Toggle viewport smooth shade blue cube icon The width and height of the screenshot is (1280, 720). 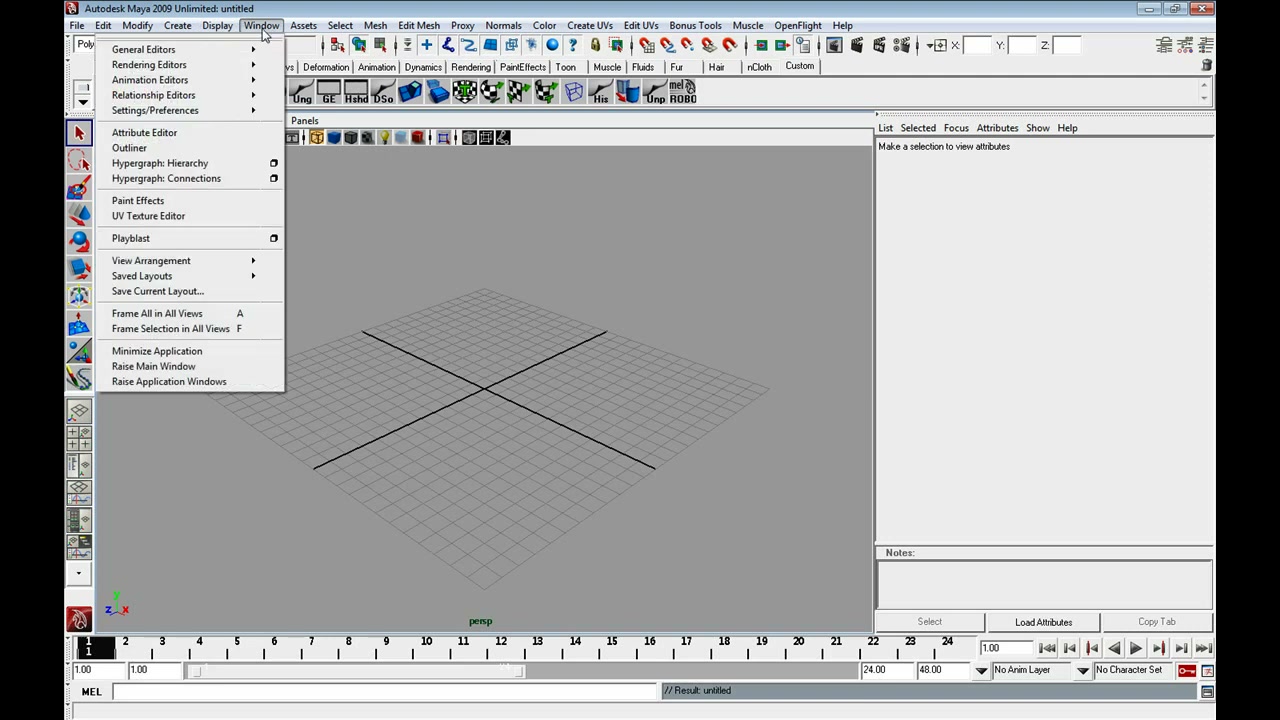tap(334, 138)
